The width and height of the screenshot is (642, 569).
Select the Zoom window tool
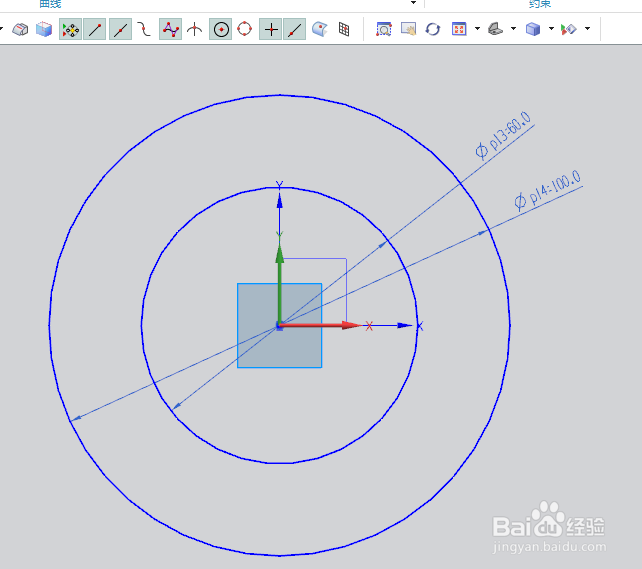tap(384, 29)
